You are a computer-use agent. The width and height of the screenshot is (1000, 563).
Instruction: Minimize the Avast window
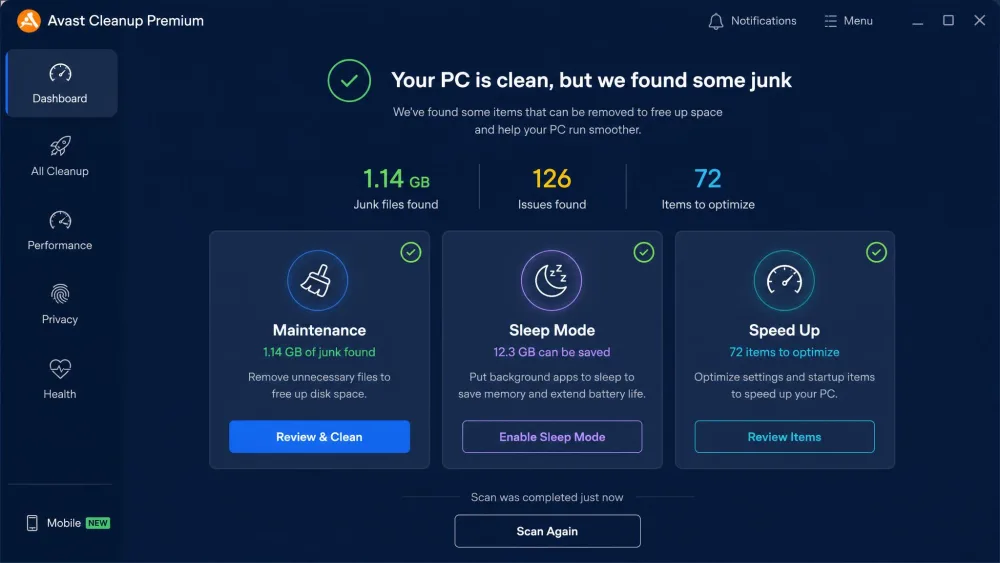point(917,22)
